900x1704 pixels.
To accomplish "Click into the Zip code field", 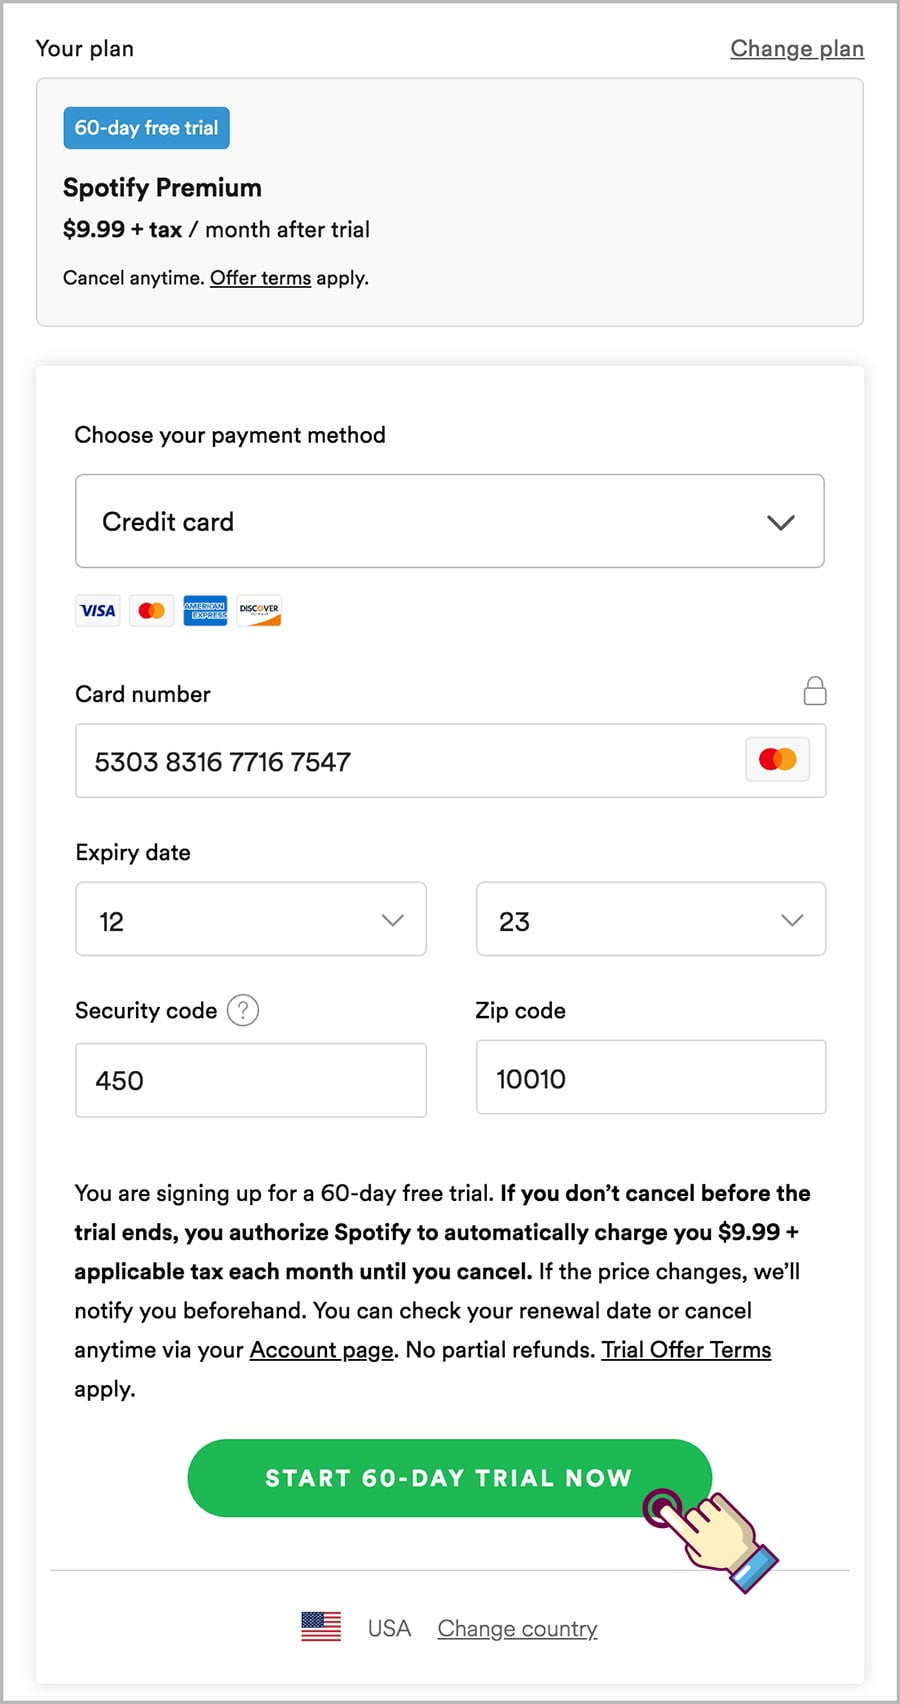I will pos(651,1077).
